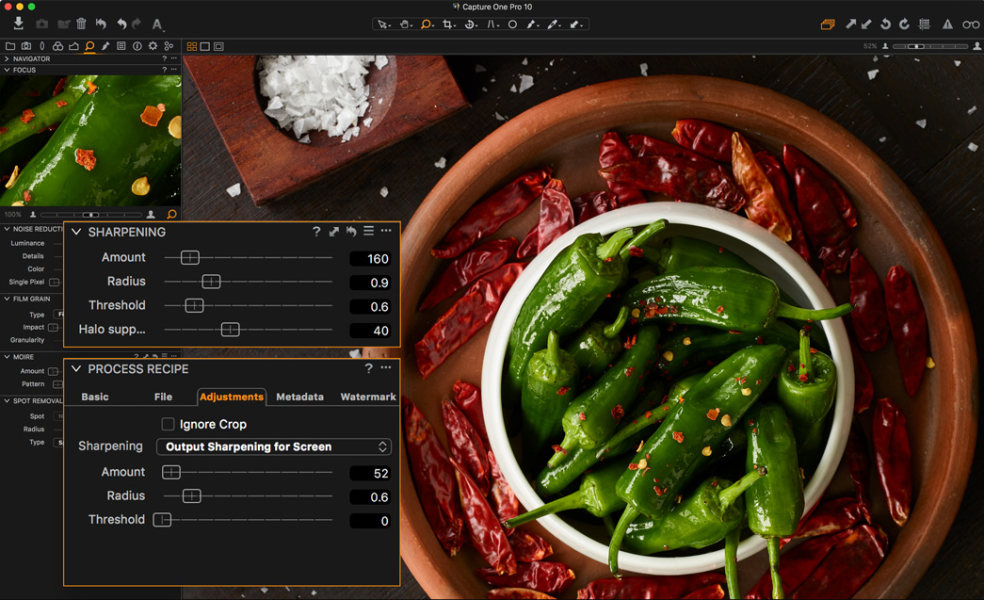
Task: Click the recipe Threshold slider handle
Action: [162, 520]
